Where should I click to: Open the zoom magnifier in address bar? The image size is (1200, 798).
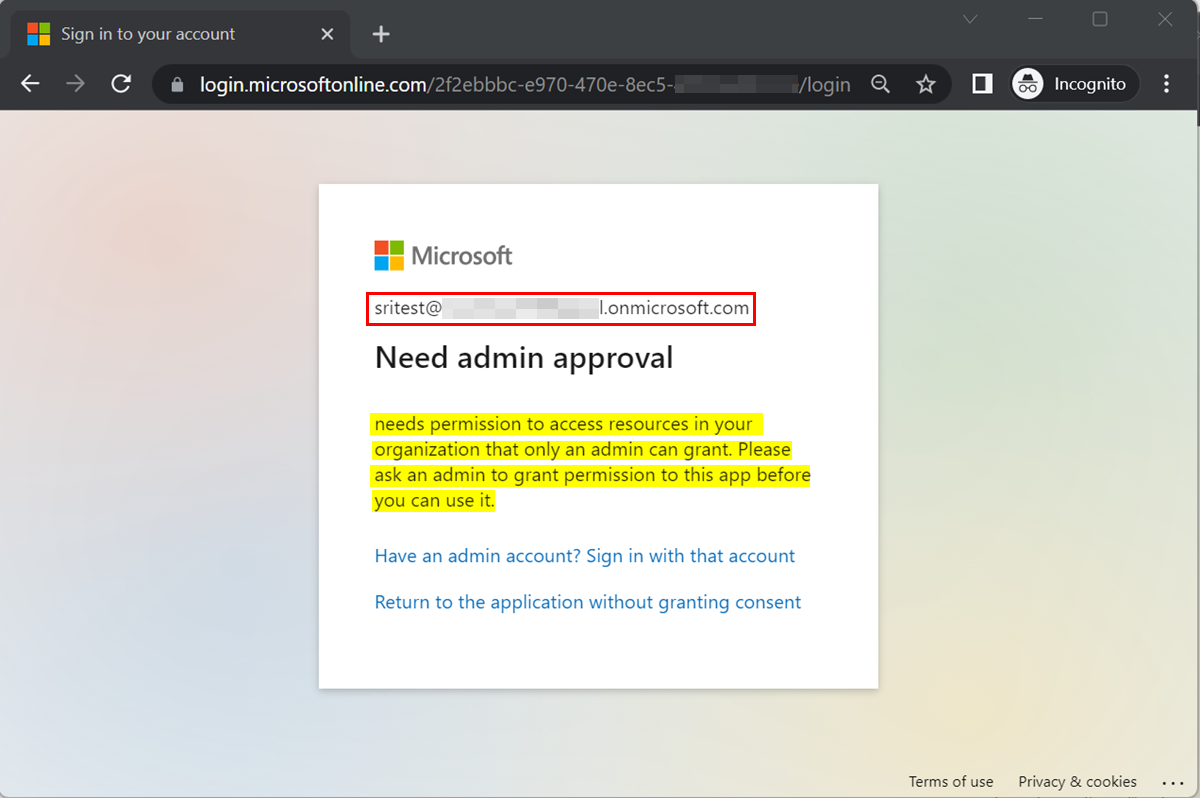click(x=880, y=84)
